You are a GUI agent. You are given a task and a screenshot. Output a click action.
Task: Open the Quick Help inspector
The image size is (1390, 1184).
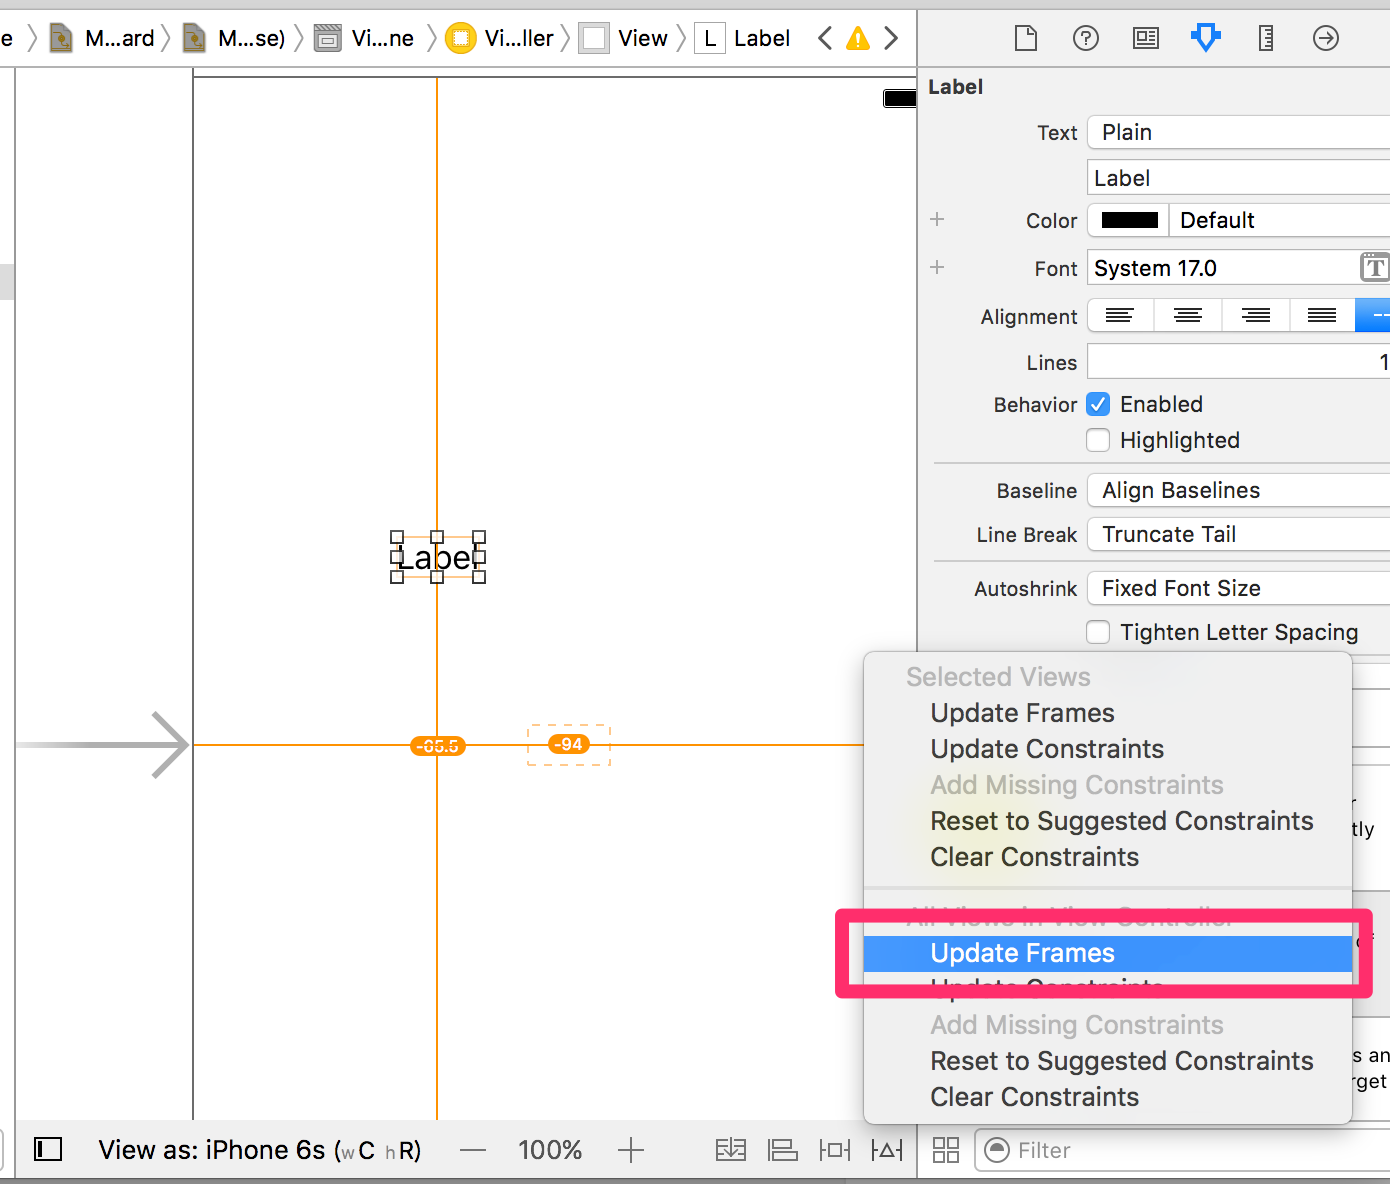(x=1085, y=38)
